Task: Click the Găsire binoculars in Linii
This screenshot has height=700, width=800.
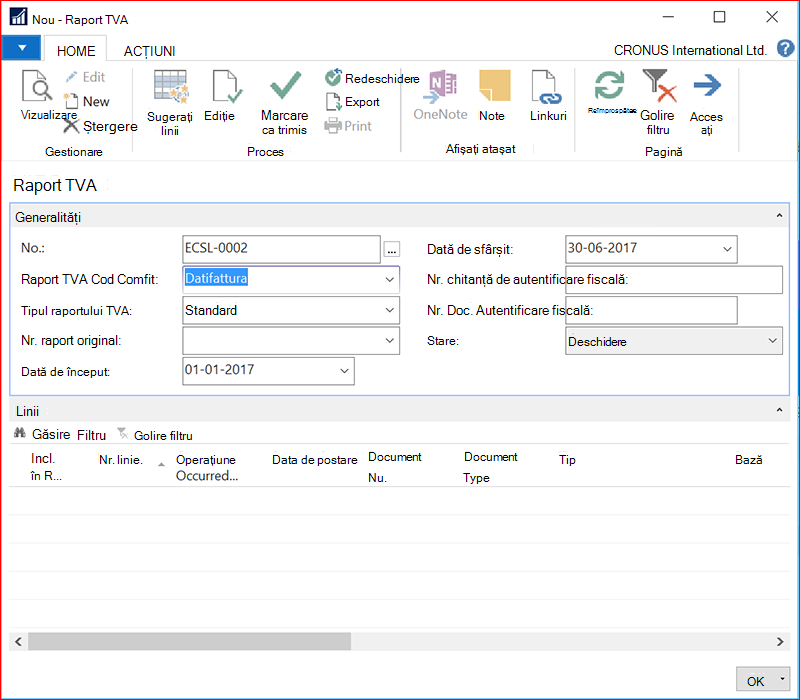Action: (20, 434)
